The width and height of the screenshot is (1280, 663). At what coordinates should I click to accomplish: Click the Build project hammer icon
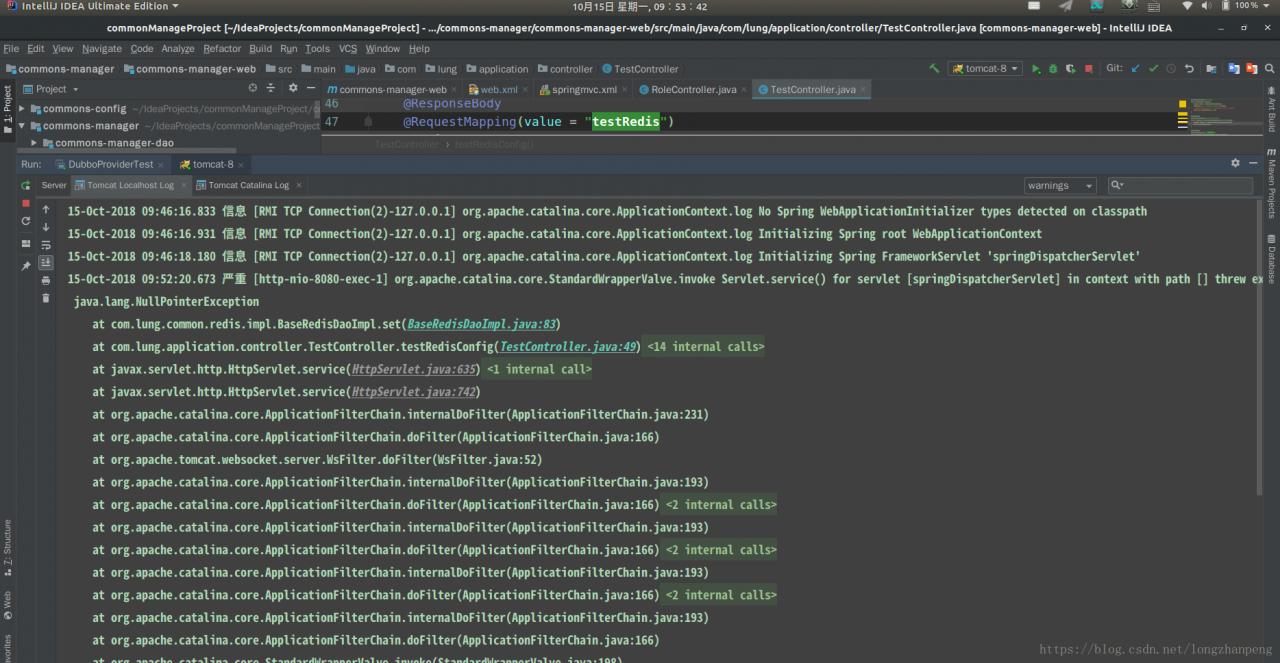pos(934,69)
